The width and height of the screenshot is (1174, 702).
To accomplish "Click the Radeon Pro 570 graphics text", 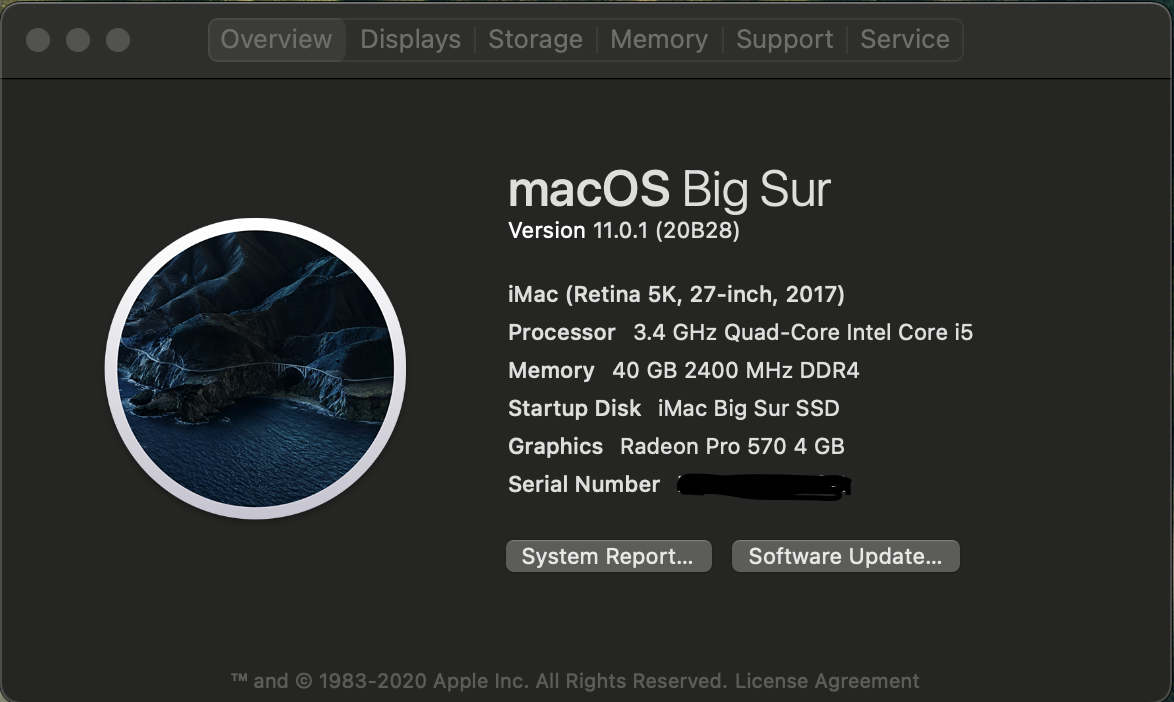I will click(x=732, y=446).
